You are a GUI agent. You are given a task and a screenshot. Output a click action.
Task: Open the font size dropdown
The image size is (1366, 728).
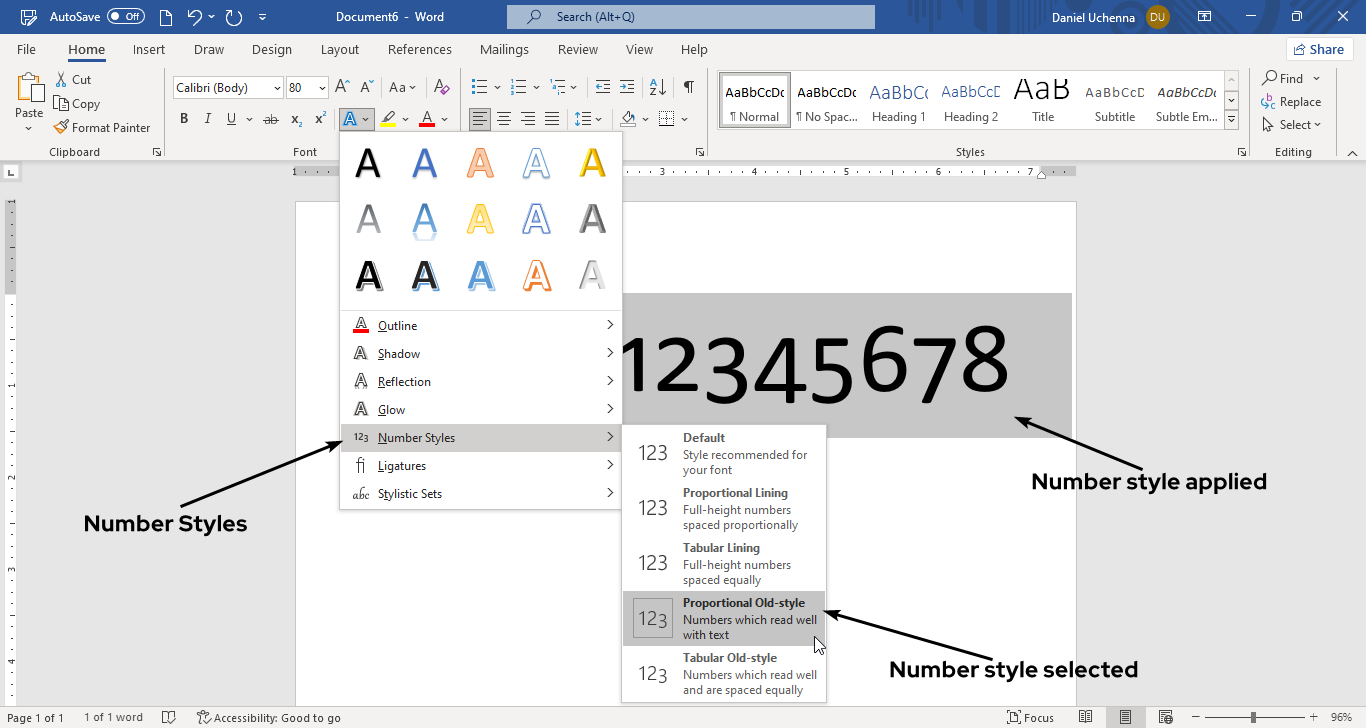click(x=322, y=88)
